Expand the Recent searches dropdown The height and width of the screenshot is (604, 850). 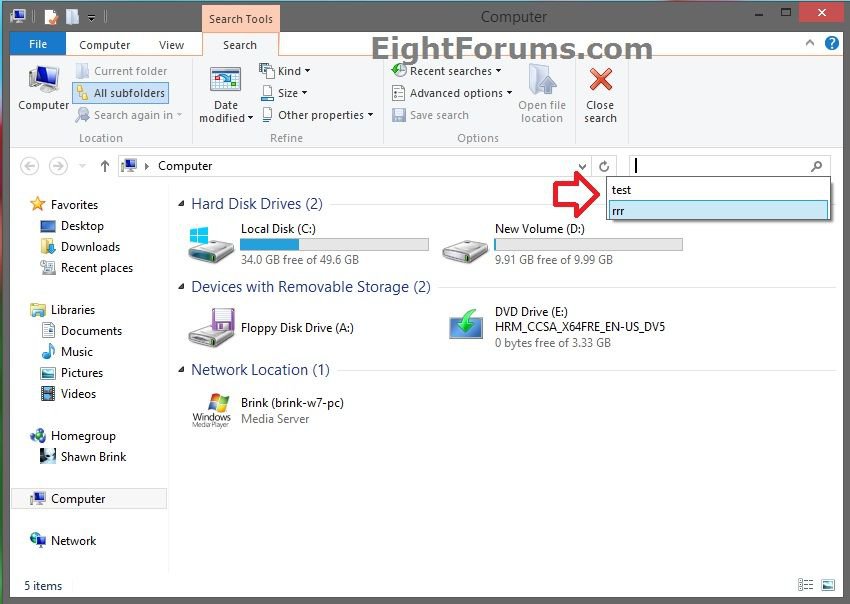447,71
